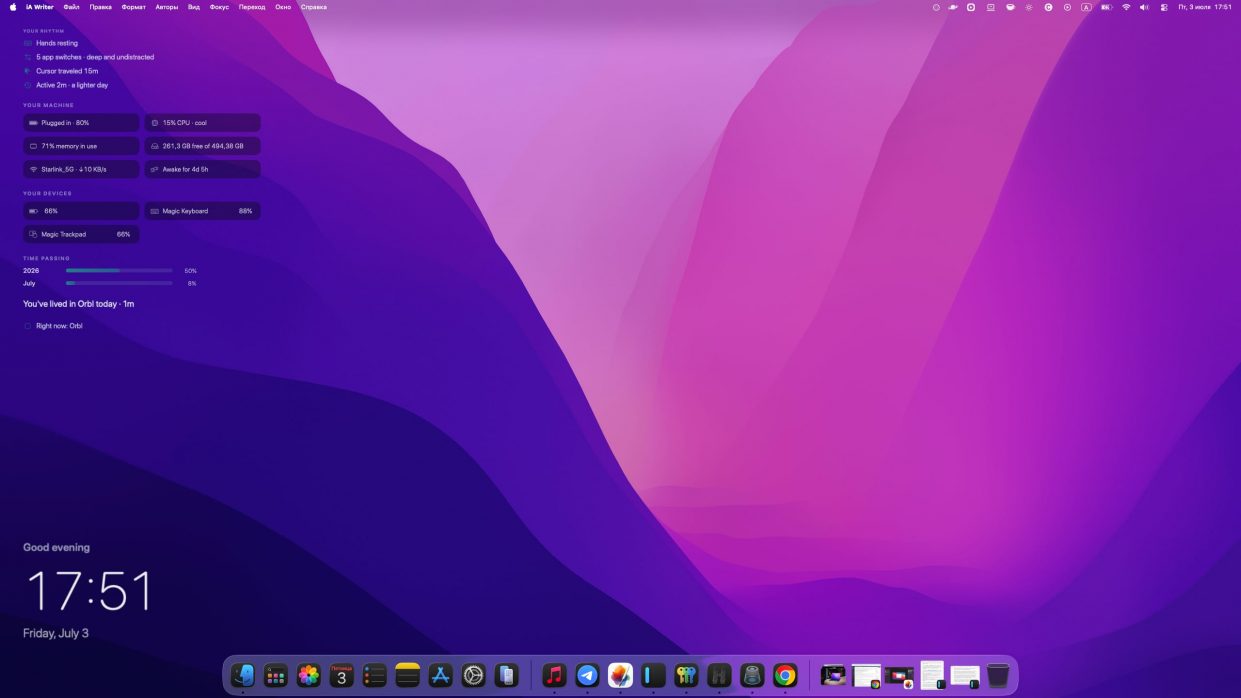Open the Справка menu
The image size is (1241, 698).
tap(314, 7)
